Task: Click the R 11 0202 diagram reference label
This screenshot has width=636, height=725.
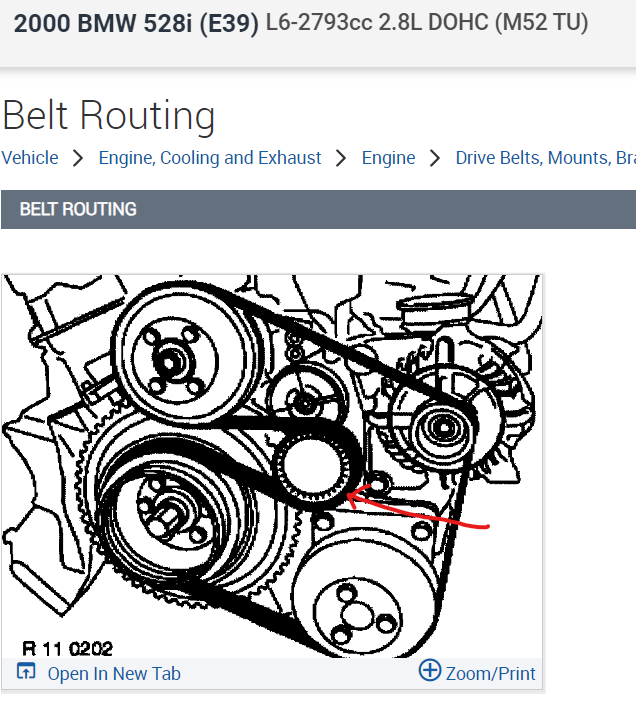Action: coord(67,648)
